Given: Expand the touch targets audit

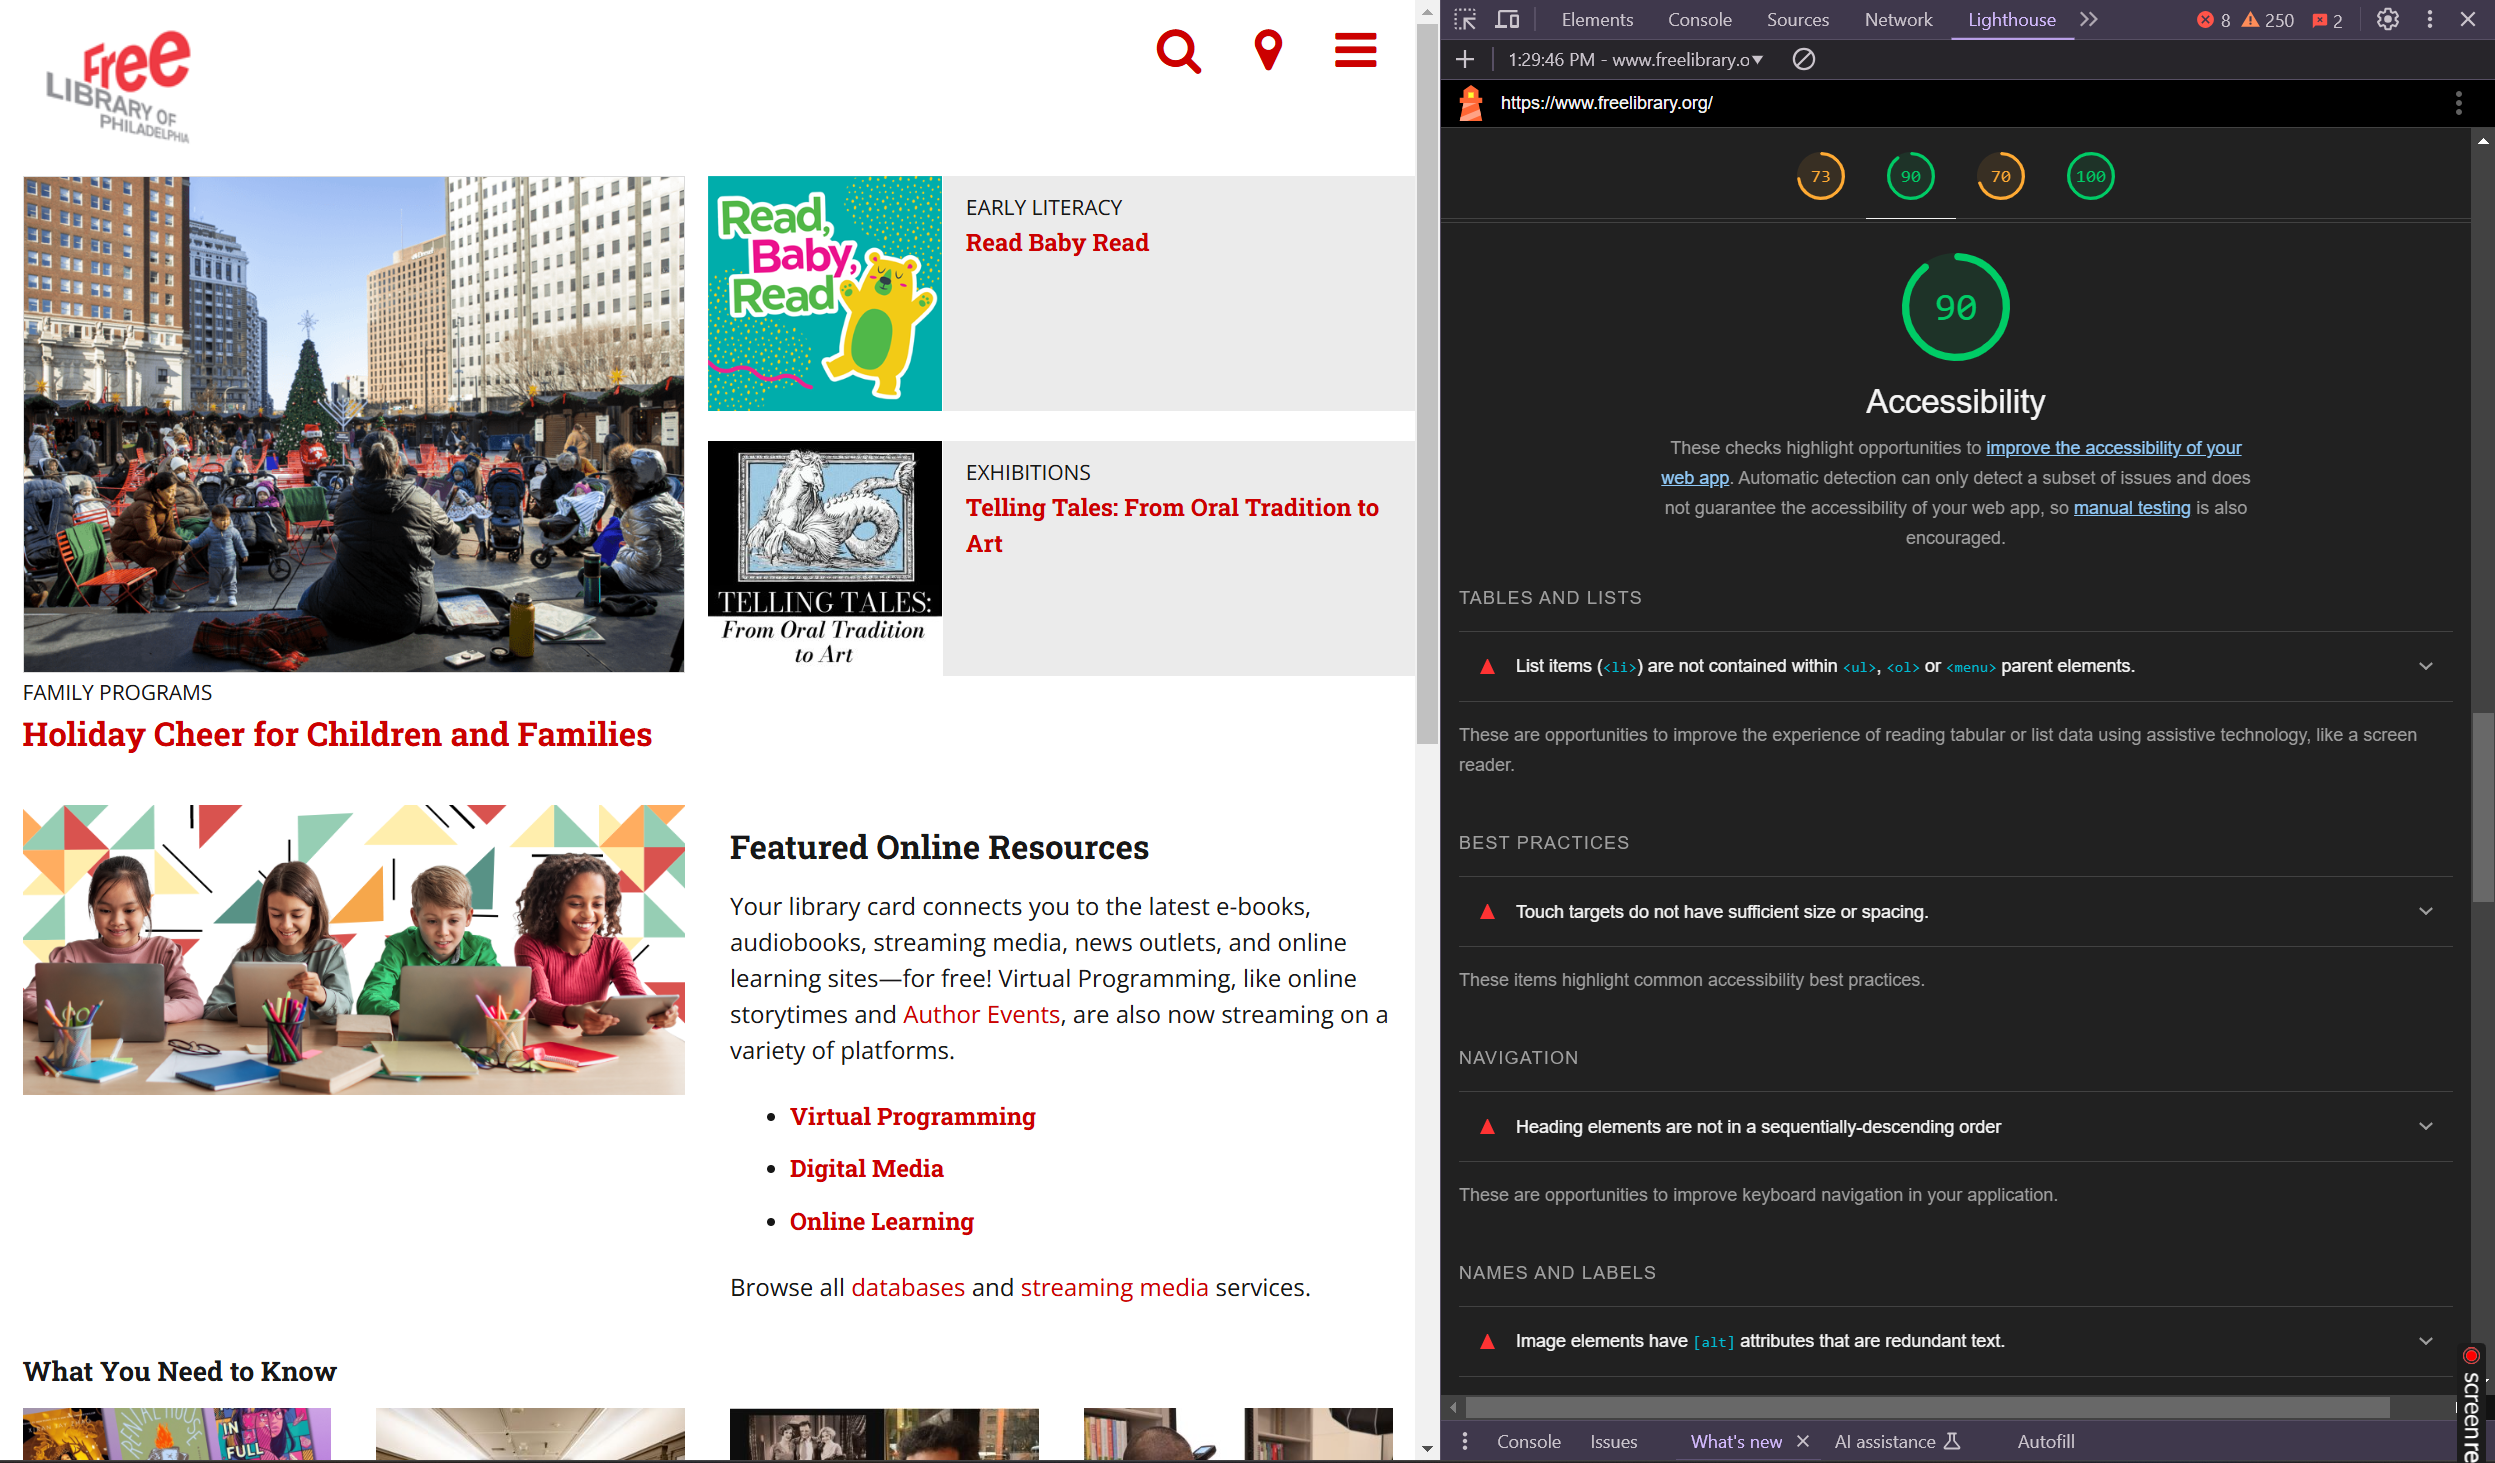Looking at the screenshot, I should (1955, 911).
